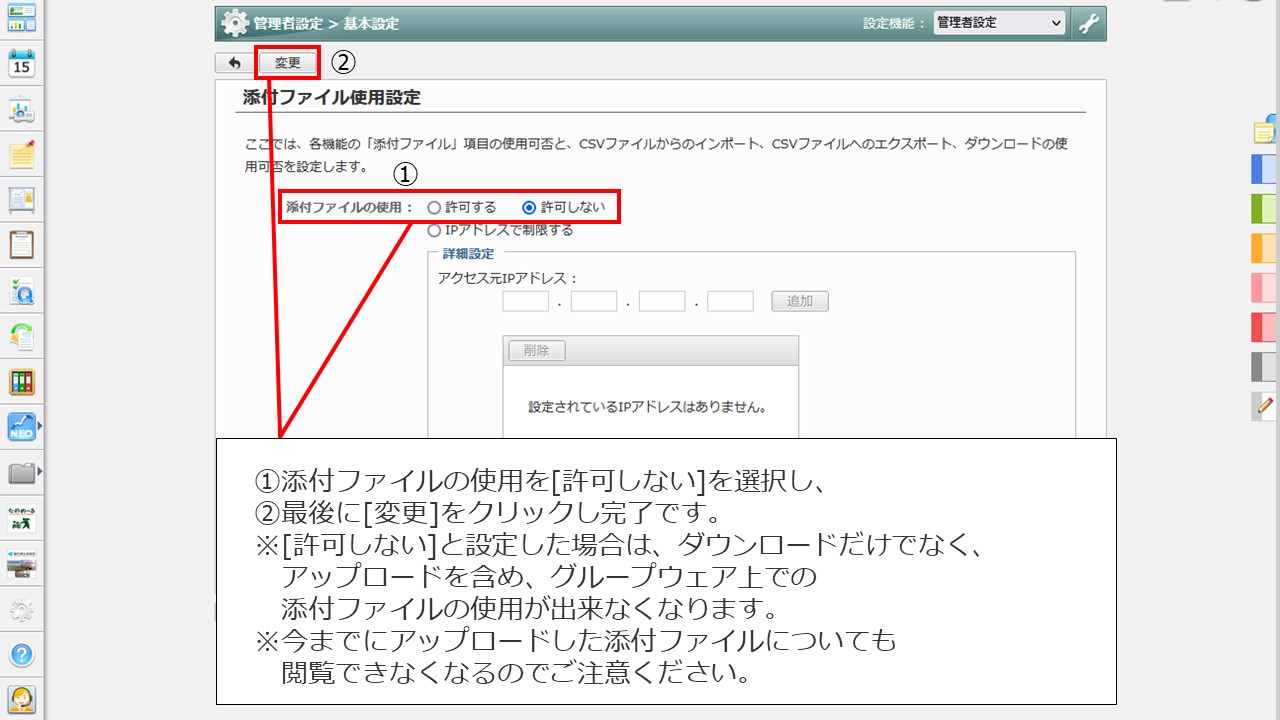Select the 許可する radio button

[x=434, y=208]
